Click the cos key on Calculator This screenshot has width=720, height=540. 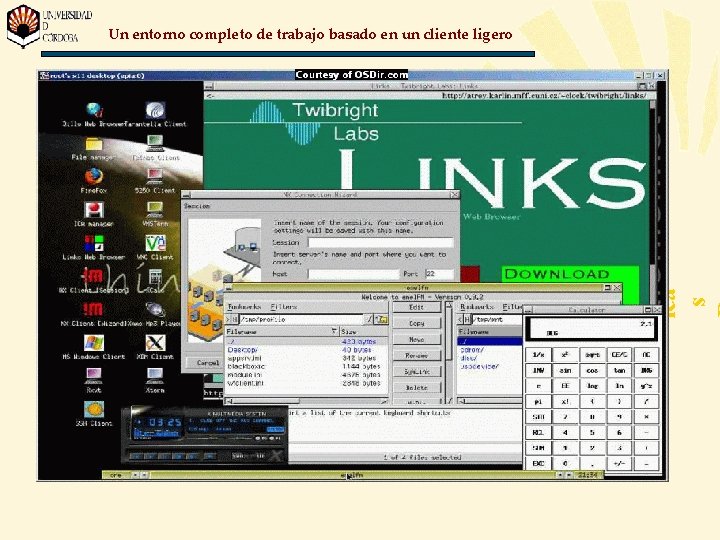(592, 370)
